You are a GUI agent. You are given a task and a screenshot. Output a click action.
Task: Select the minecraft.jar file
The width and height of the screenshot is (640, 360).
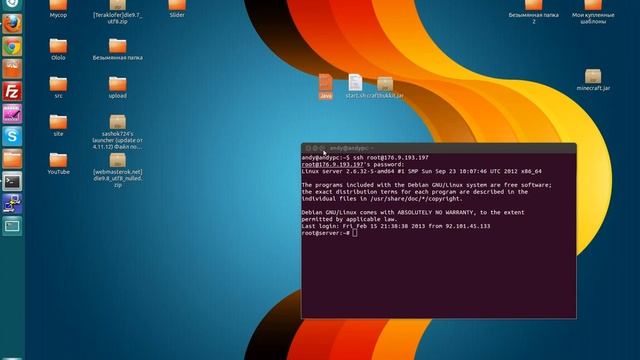[593, 80]
